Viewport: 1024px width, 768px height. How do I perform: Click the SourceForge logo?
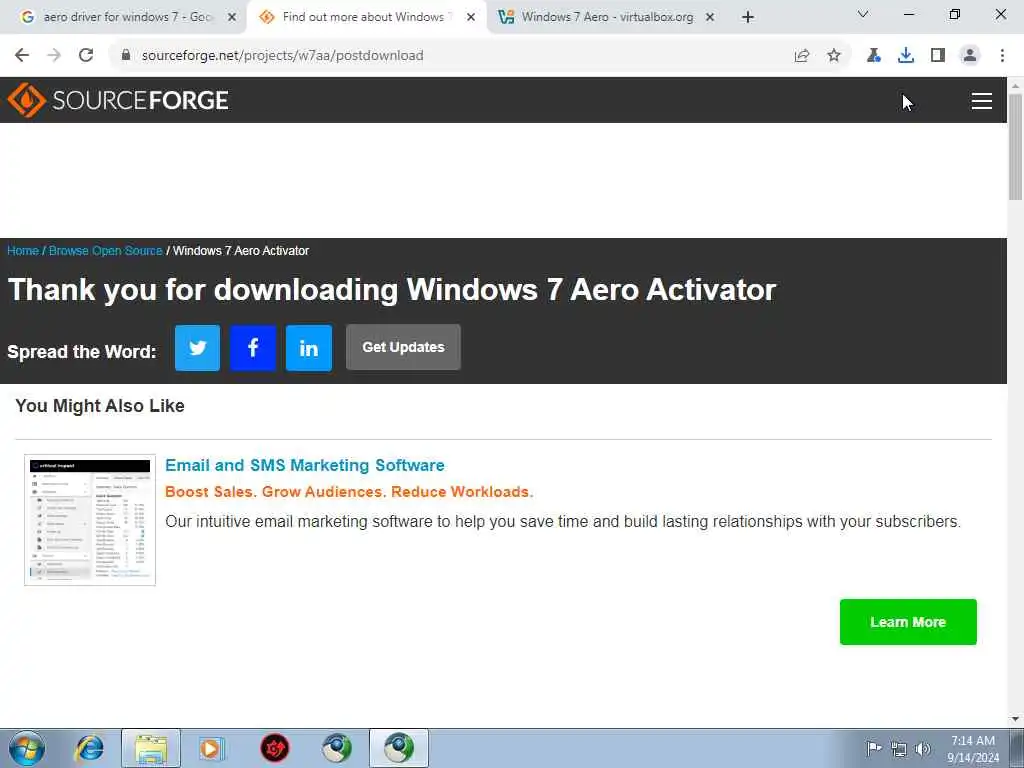[118, 100]
